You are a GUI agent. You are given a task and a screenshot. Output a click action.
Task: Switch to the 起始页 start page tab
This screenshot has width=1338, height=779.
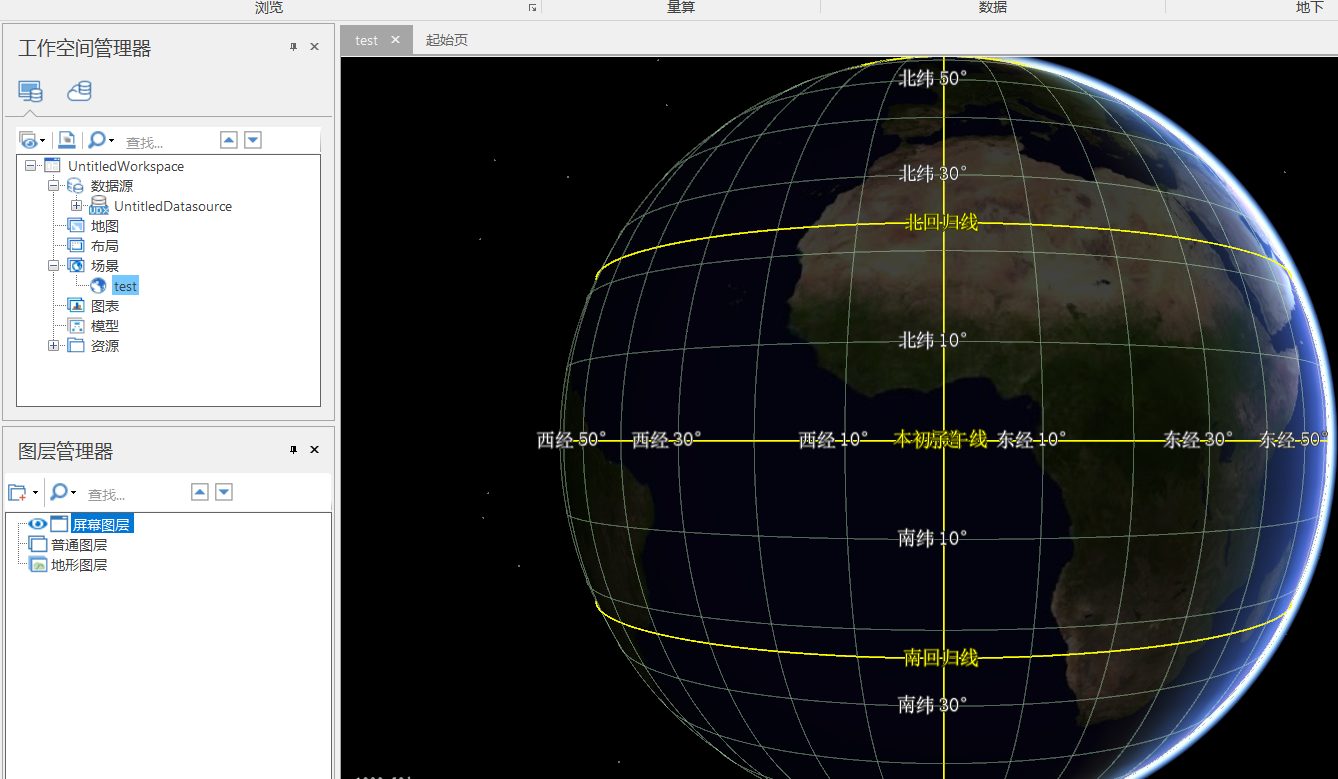coord(447,40)
